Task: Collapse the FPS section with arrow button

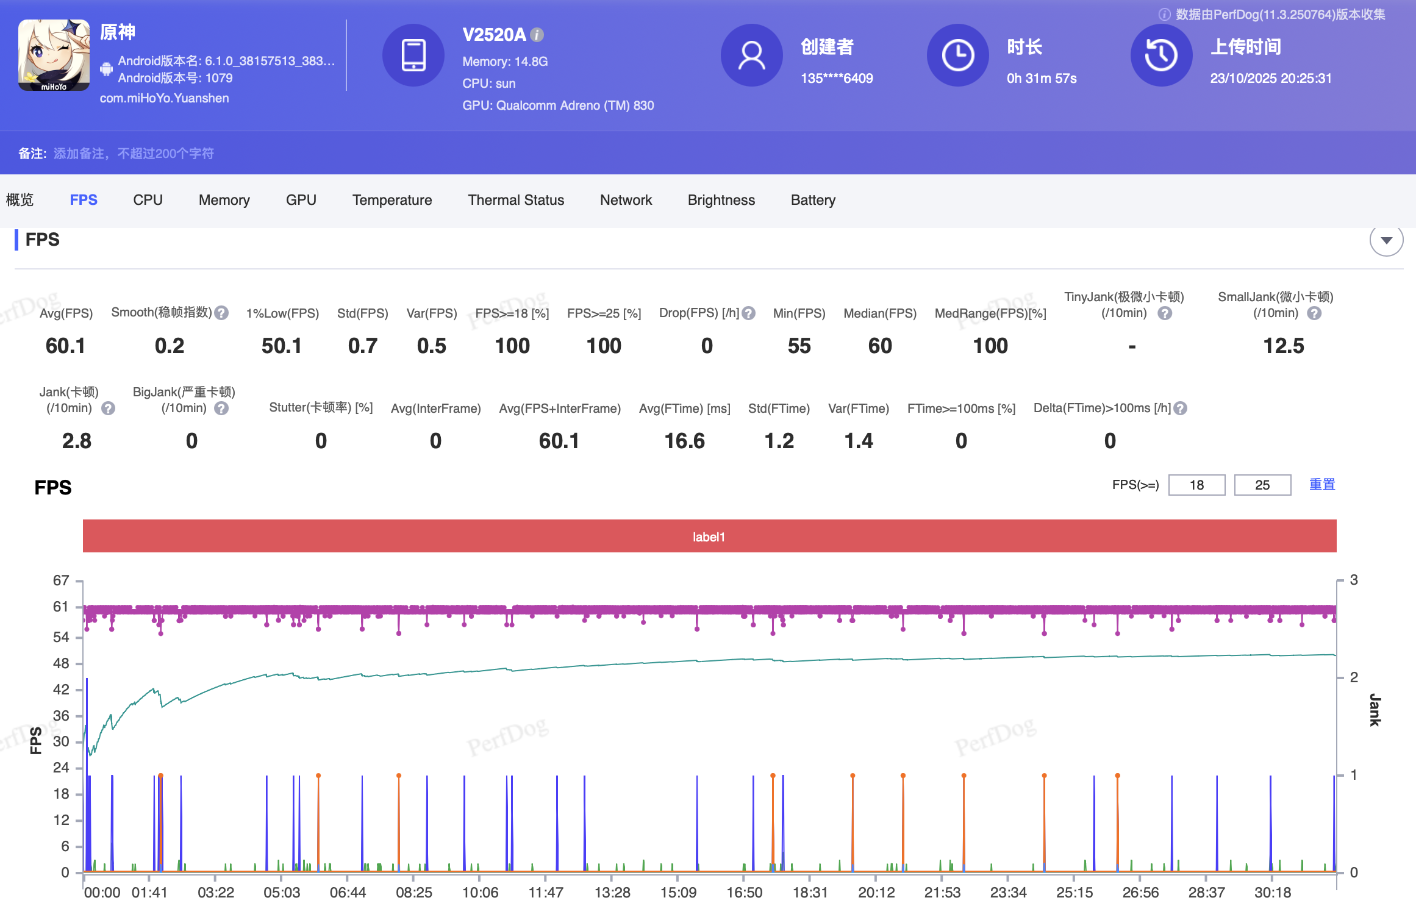Action: pos(1386,240)
